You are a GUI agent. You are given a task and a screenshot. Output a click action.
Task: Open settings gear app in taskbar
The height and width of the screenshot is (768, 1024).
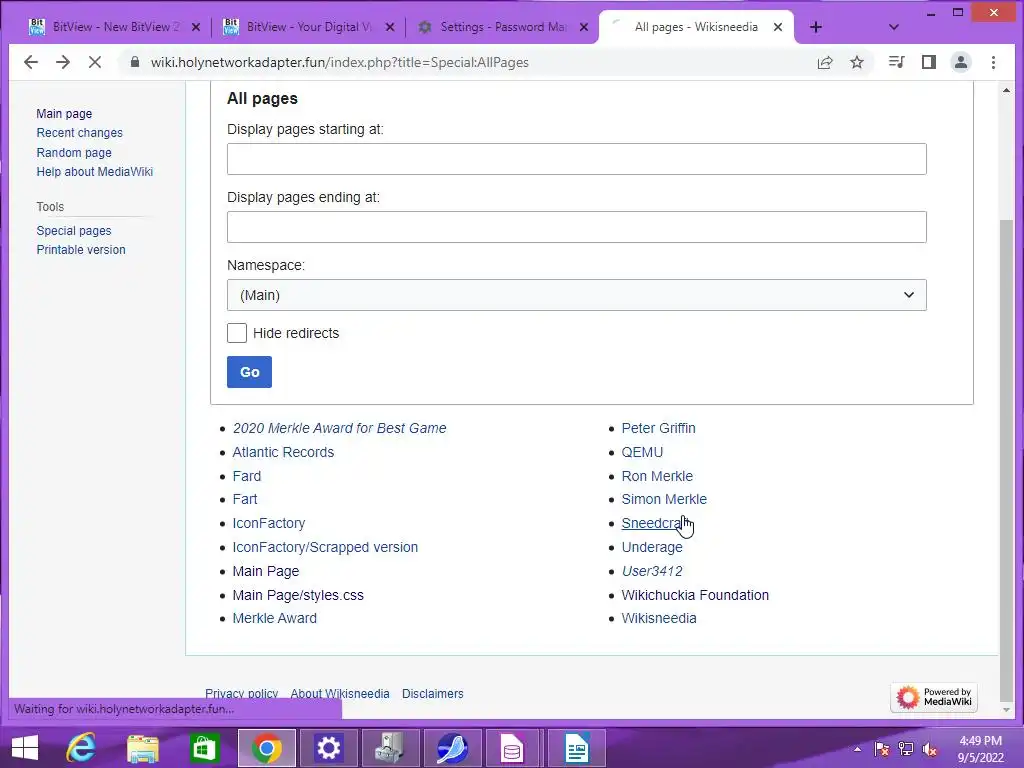[328, 748]
